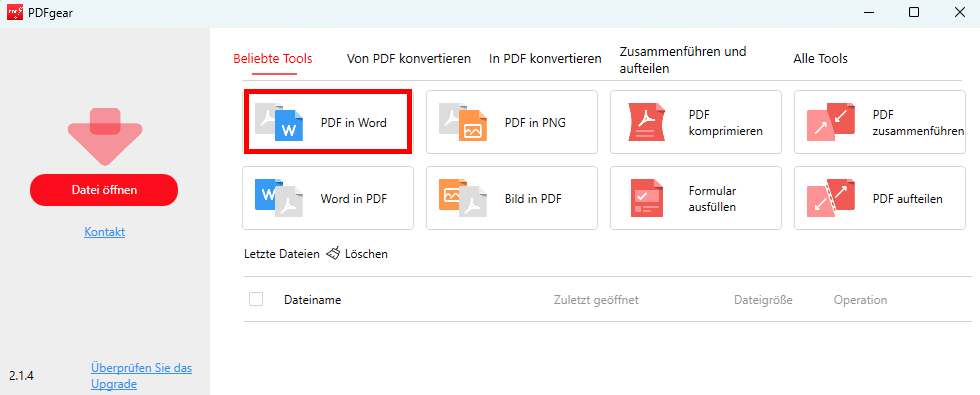Open the Von PDF konvertieren tab
980x395 pixels.
409,59
